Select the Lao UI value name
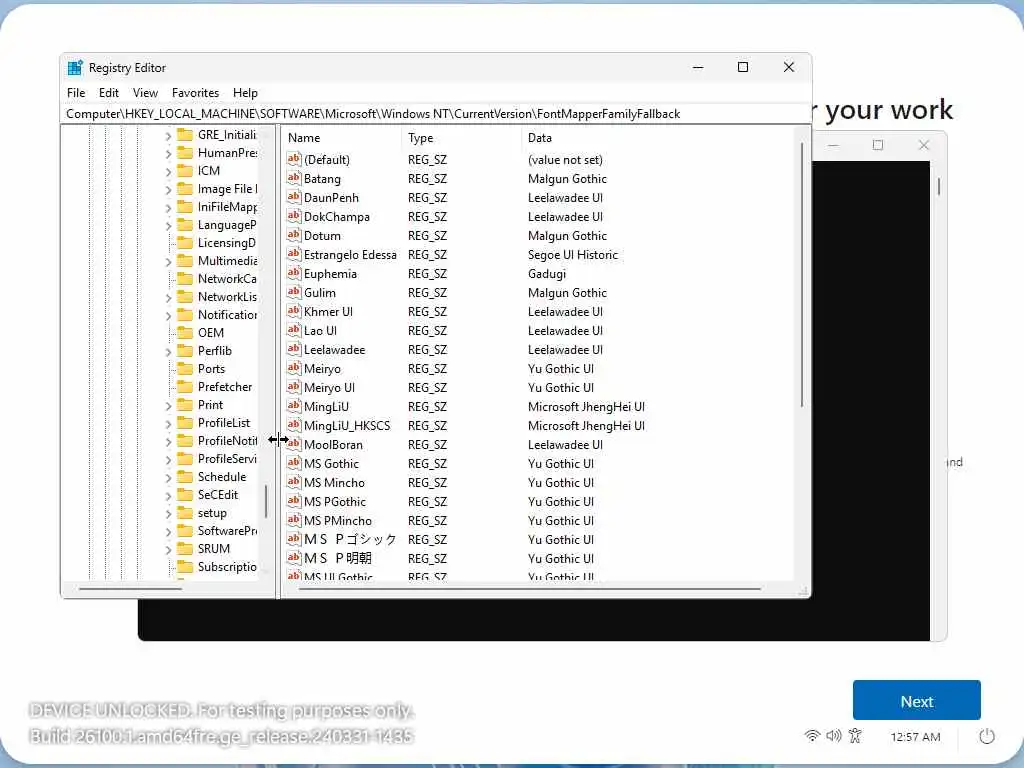This screenshot has width=1024, height=768. coord(320,330)
